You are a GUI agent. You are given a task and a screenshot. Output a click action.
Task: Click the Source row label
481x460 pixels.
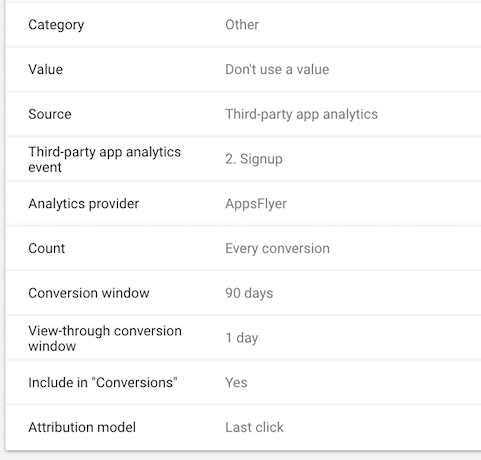[50, 114]
